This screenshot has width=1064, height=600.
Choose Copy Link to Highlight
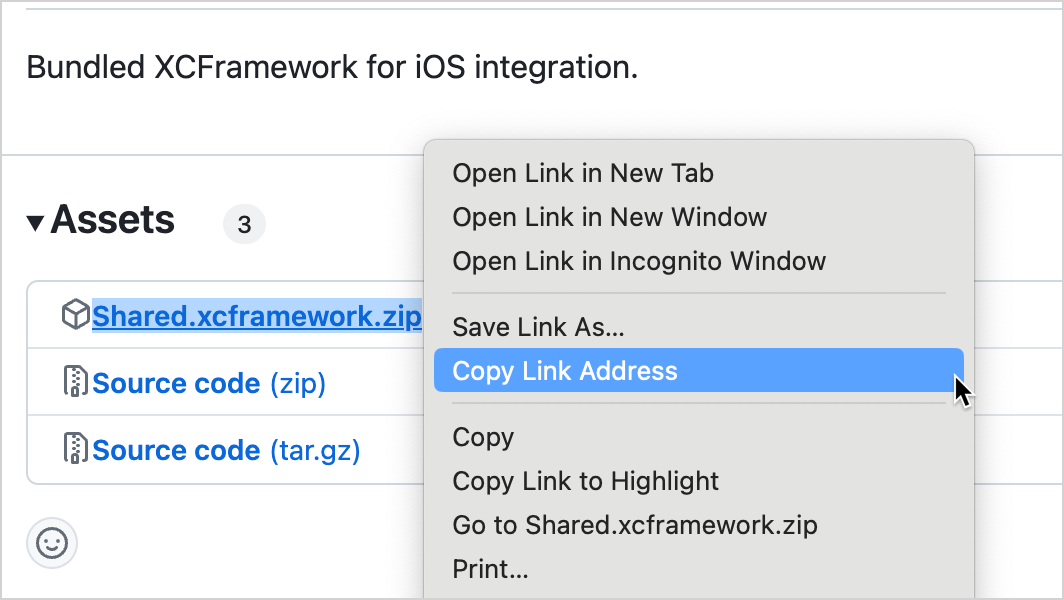pyautogui.click(x=585, y=481)
